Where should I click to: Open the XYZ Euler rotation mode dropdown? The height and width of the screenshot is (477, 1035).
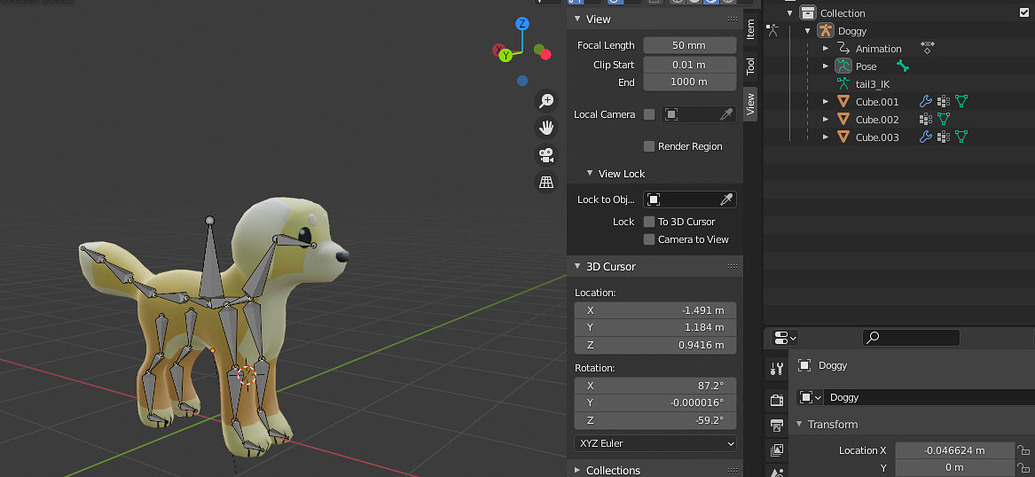click(x=655, y=443)
